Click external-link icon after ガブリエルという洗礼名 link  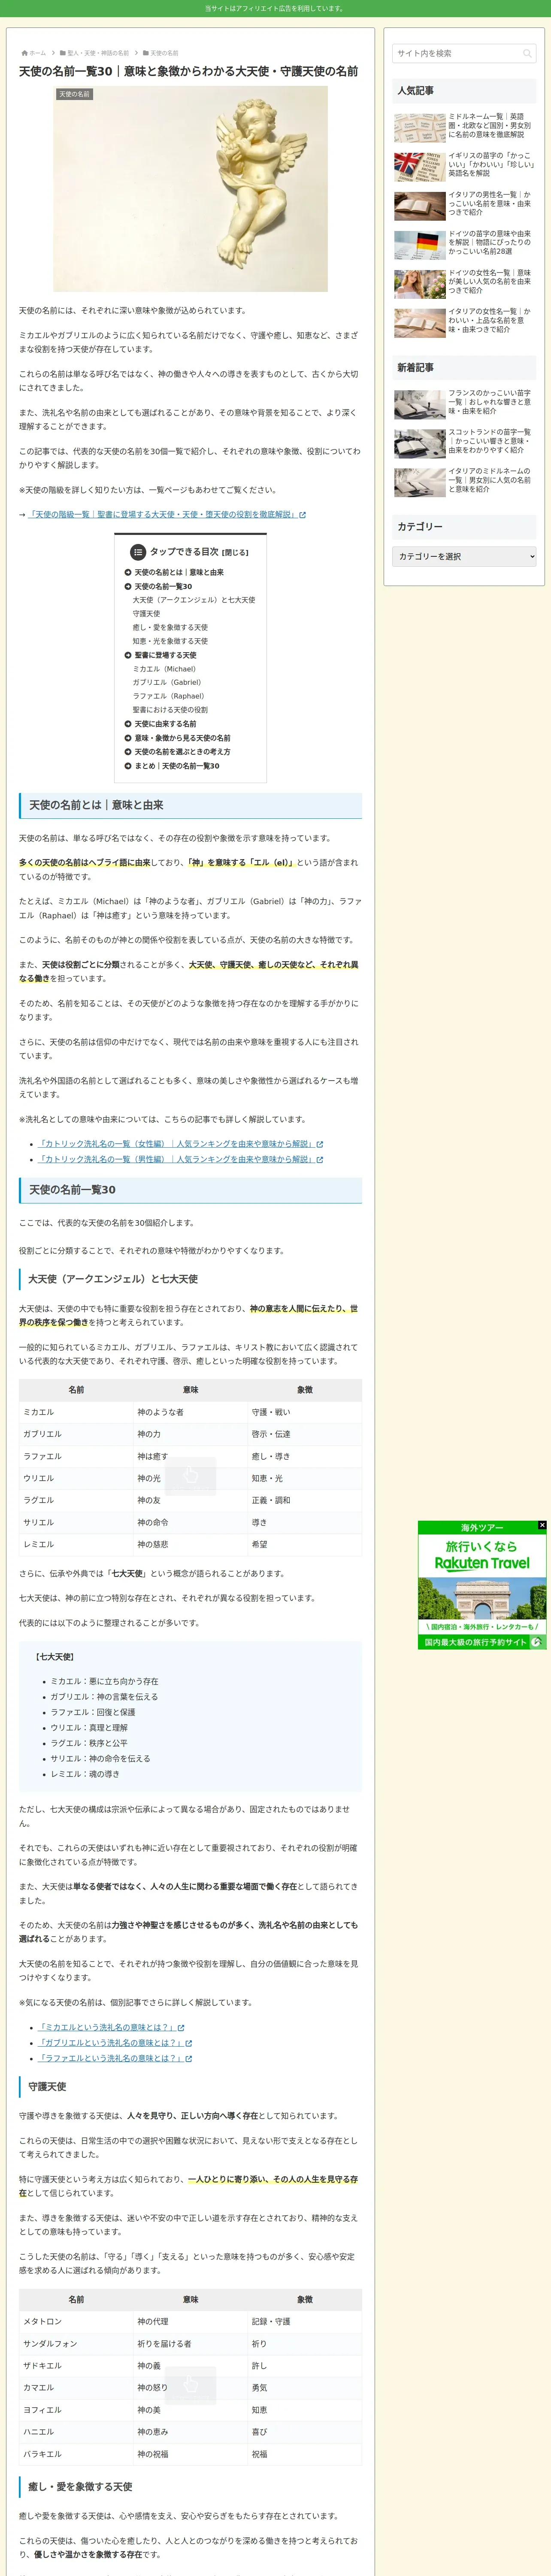tap(188, 2043)
